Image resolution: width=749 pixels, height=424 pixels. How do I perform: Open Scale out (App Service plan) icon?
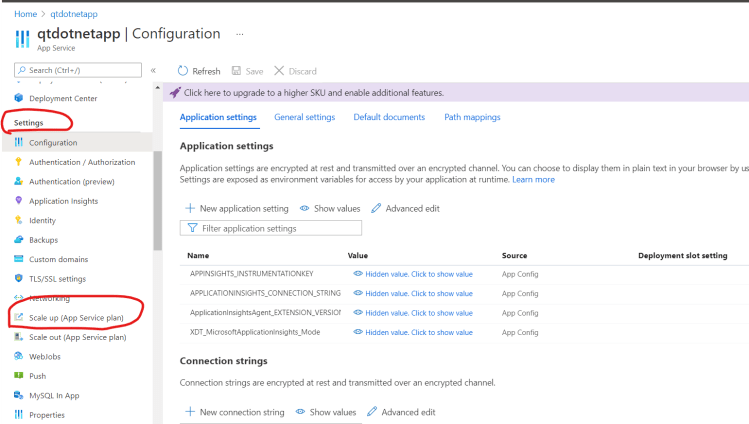19,337
